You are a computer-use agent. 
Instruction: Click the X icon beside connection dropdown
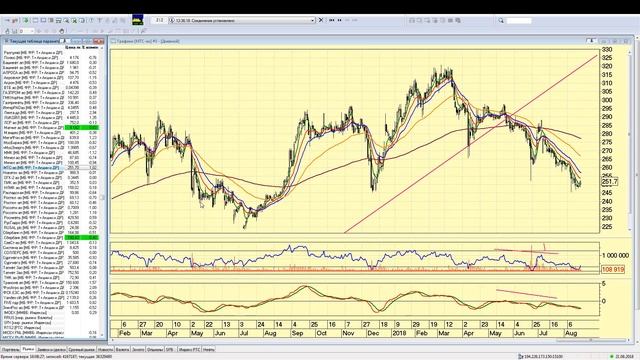(321, 20)
